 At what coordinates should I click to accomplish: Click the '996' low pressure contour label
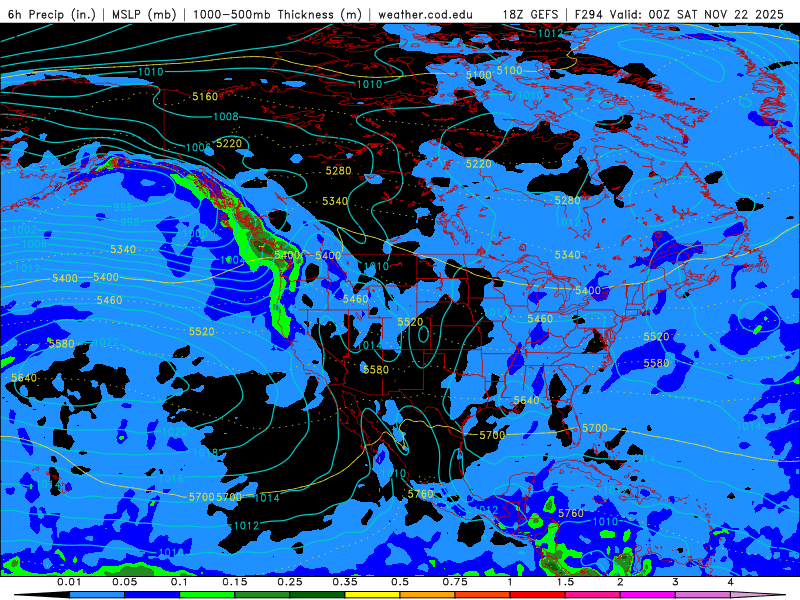click(x=123, y=207)
